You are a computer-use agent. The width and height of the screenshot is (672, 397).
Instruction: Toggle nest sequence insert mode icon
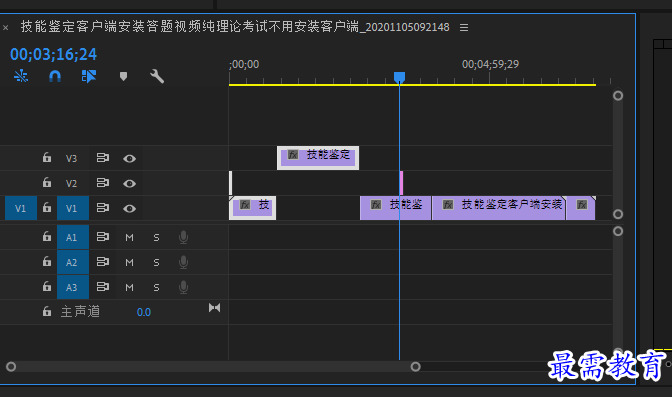21,76
